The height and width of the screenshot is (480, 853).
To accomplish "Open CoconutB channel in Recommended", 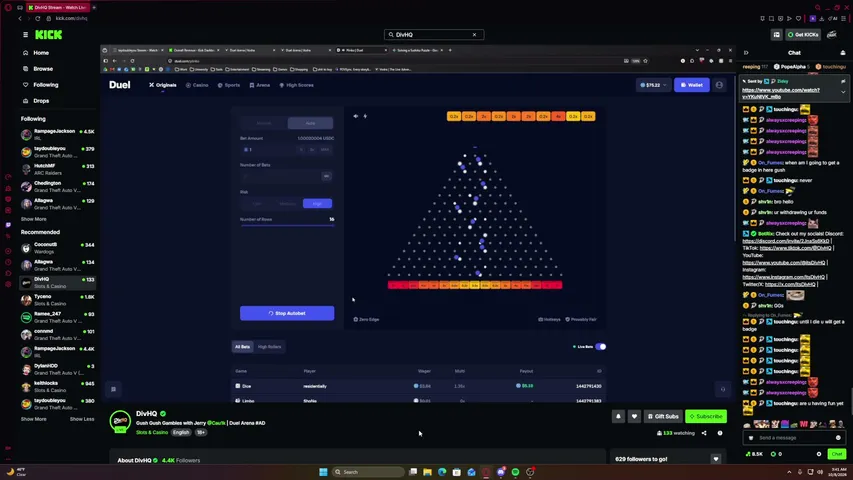I will tap(57, 248).
